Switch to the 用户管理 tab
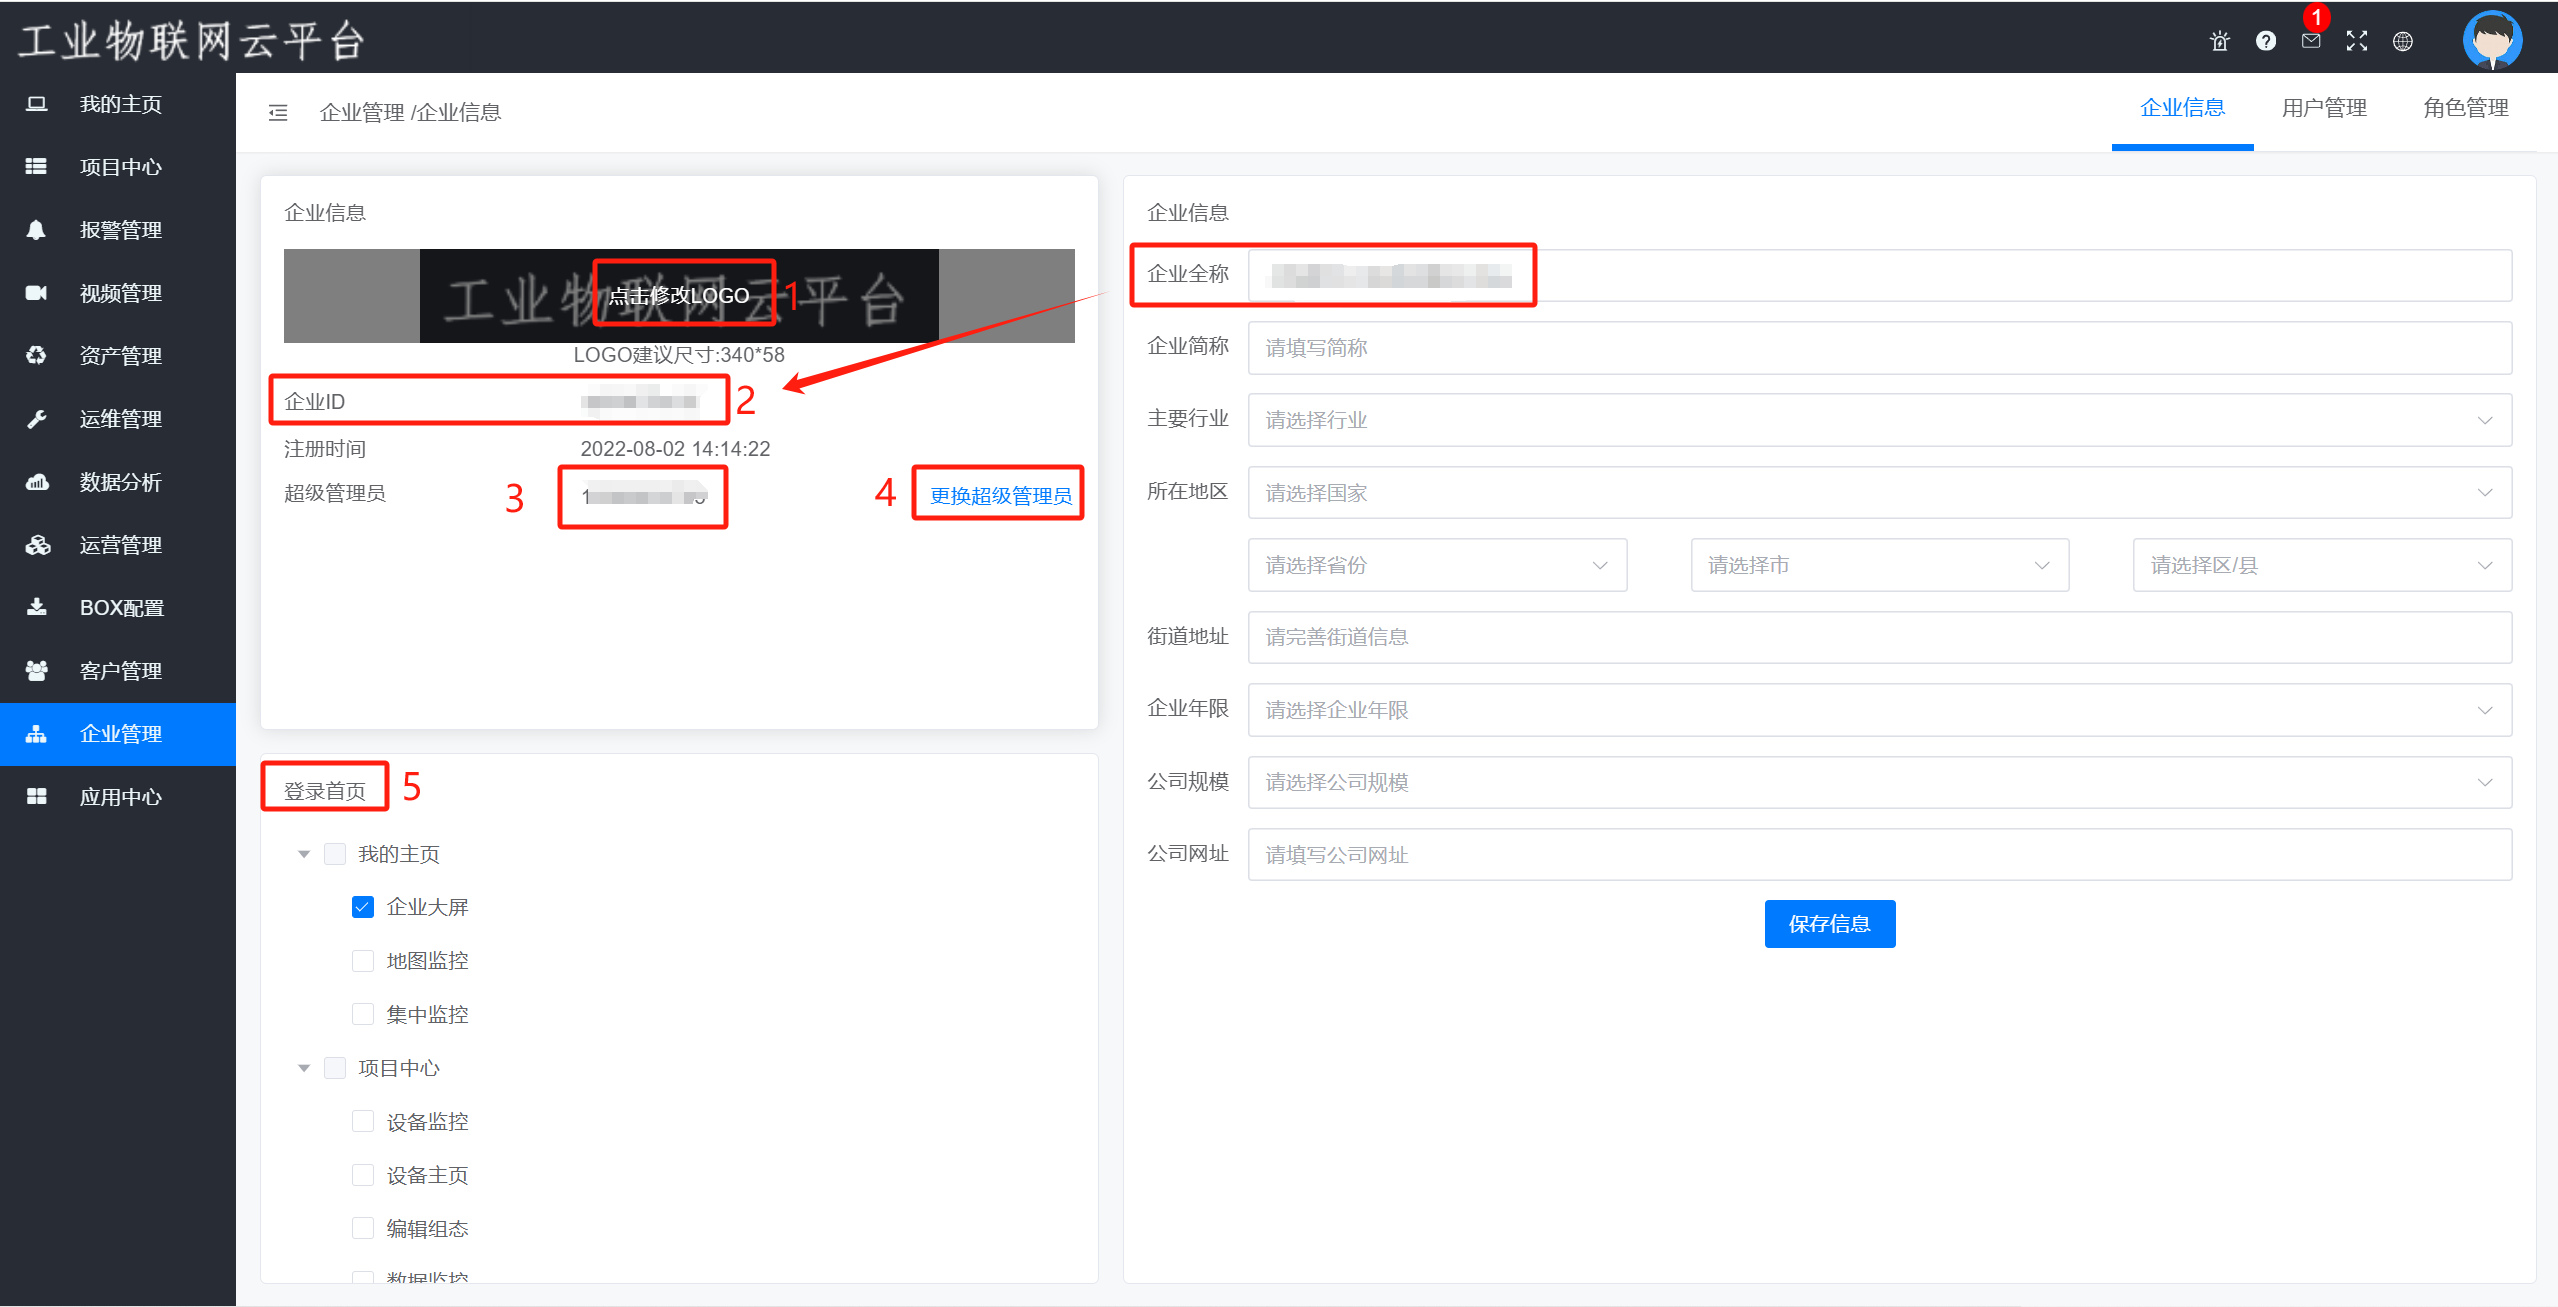Screen dimensions: 2558x1307 point(2324,108)
